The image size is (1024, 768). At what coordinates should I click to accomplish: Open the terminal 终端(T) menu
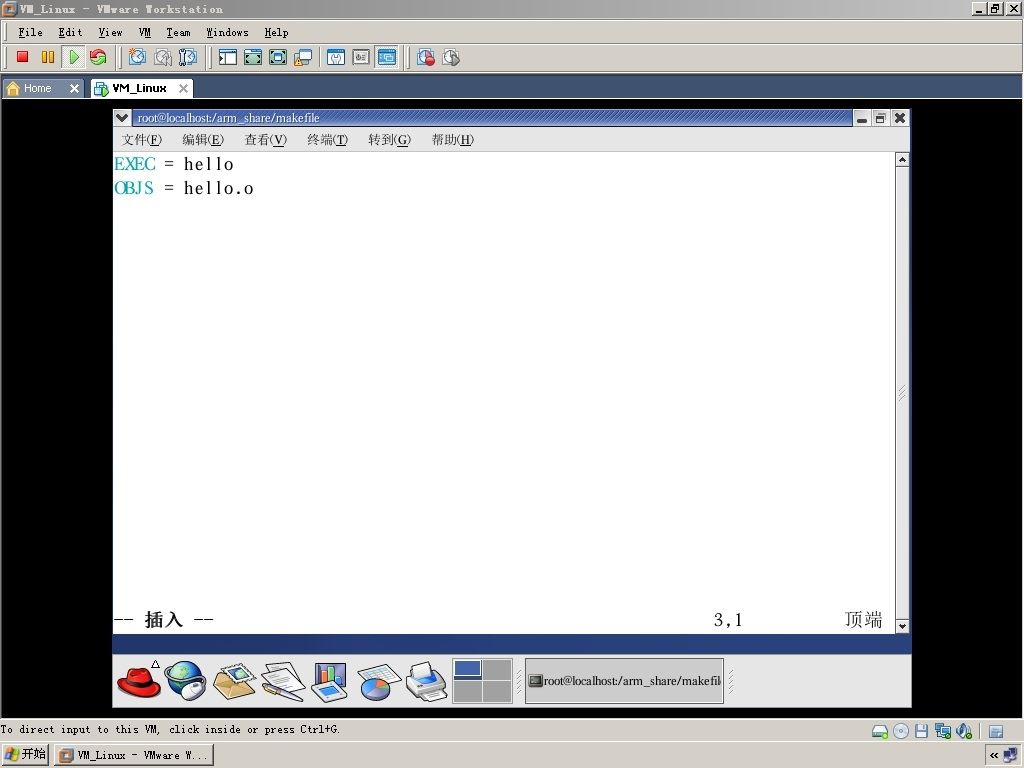point(328,139)
